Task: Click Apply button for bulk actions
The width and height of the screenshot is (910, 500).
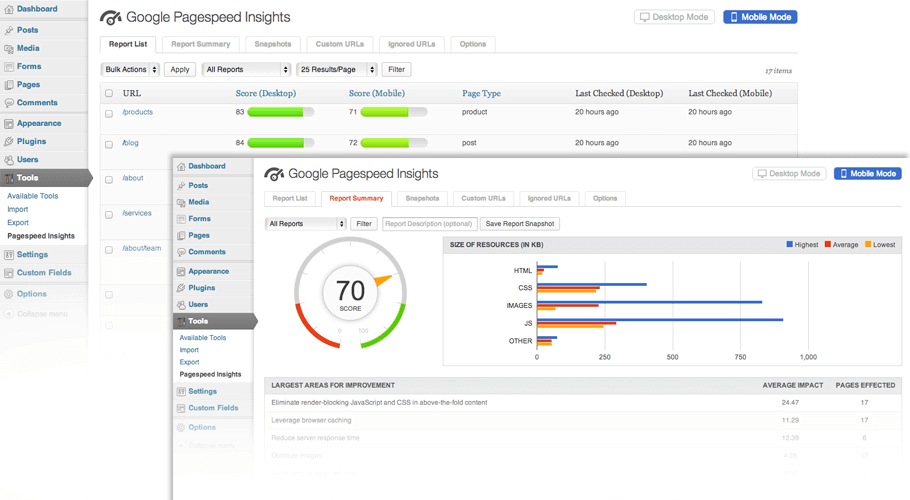Action: tap(180, 70)
